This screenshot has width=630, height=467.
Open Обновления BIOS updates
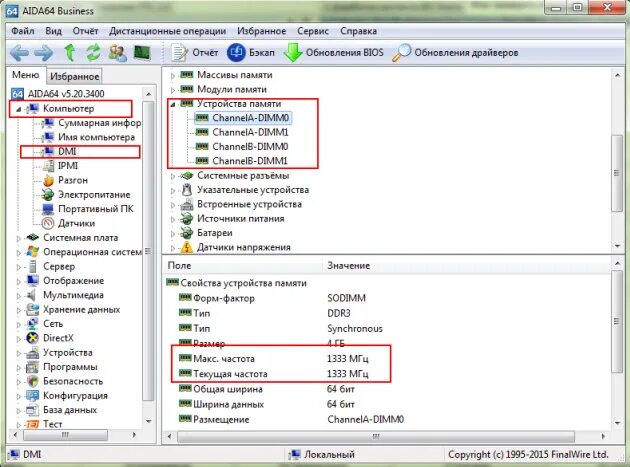tap(334, 53)
